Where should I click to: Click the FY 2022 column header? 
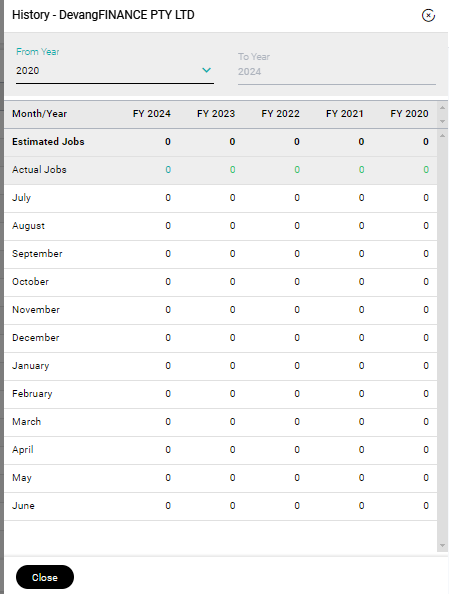click(x=280, y=114)
